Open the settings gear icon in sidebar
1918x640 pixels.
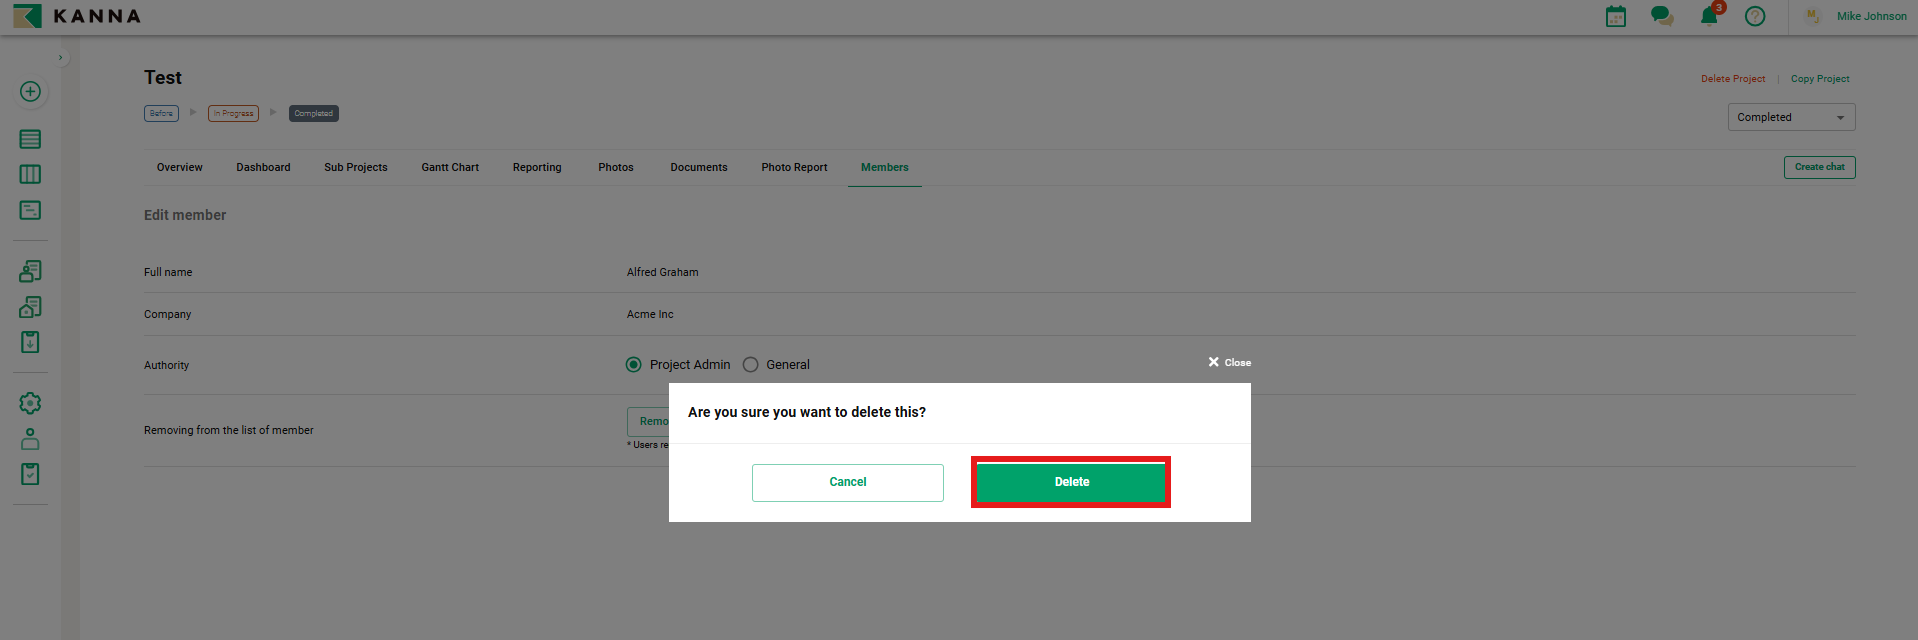tap(30, 403)
